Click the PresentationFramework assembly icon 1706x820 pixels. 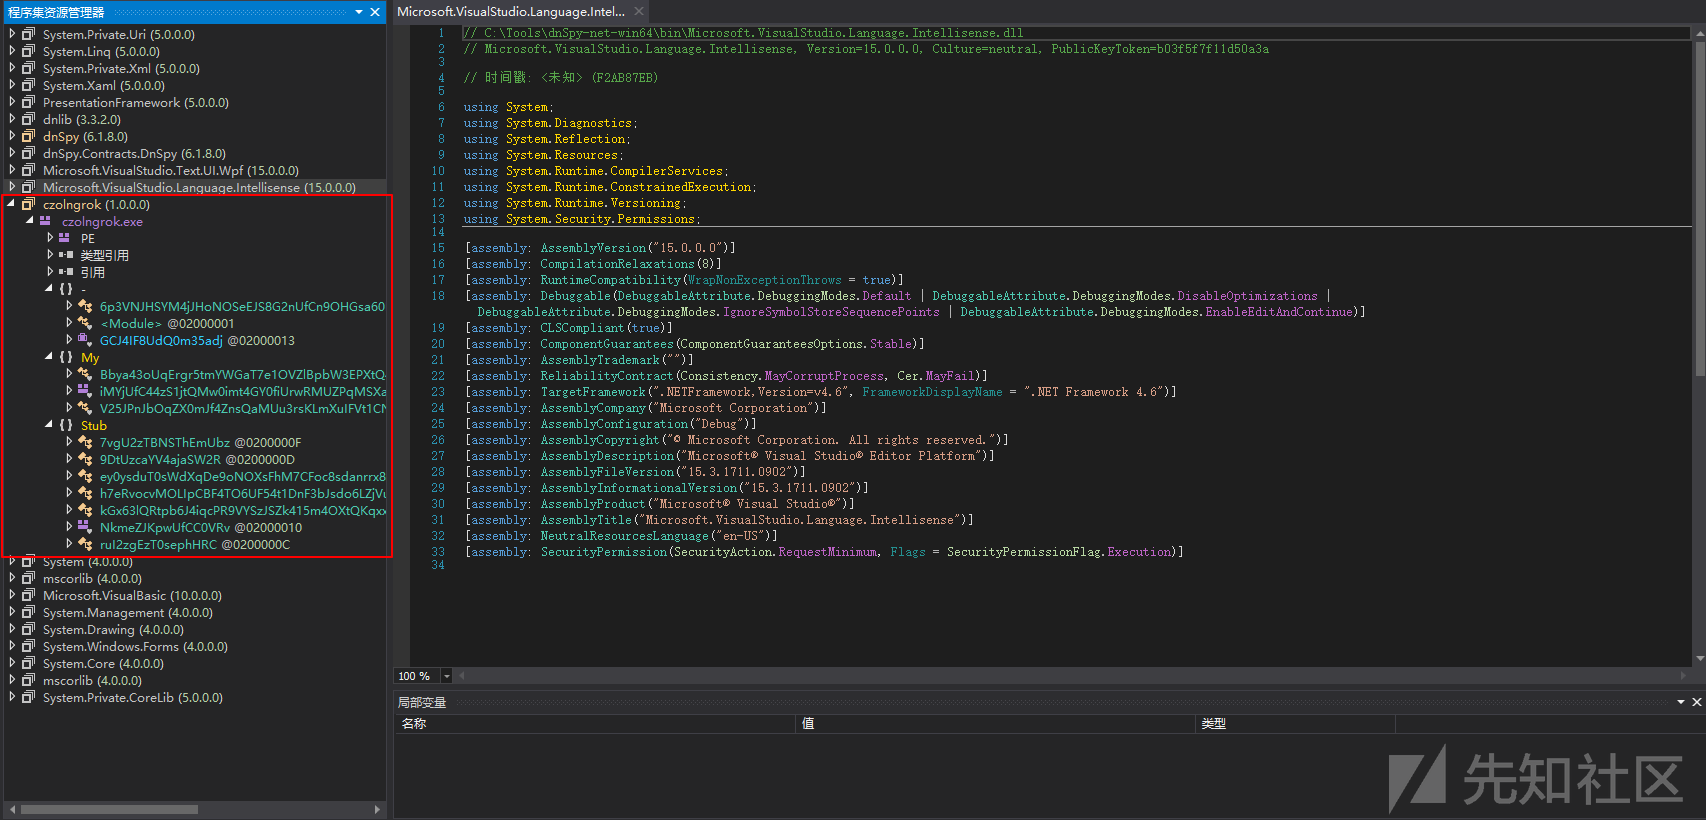[x=29, y=102]
